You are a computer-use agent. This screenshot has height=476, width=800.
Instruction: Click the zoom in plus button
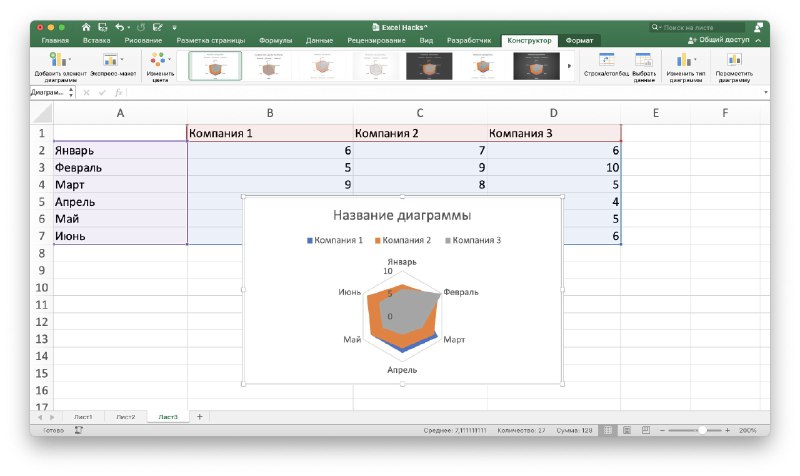[728, 431]
